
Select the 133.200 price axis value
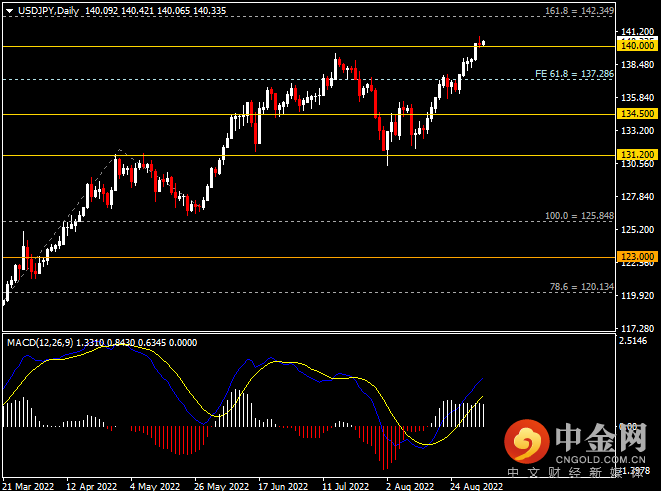[x=638, y=131]
